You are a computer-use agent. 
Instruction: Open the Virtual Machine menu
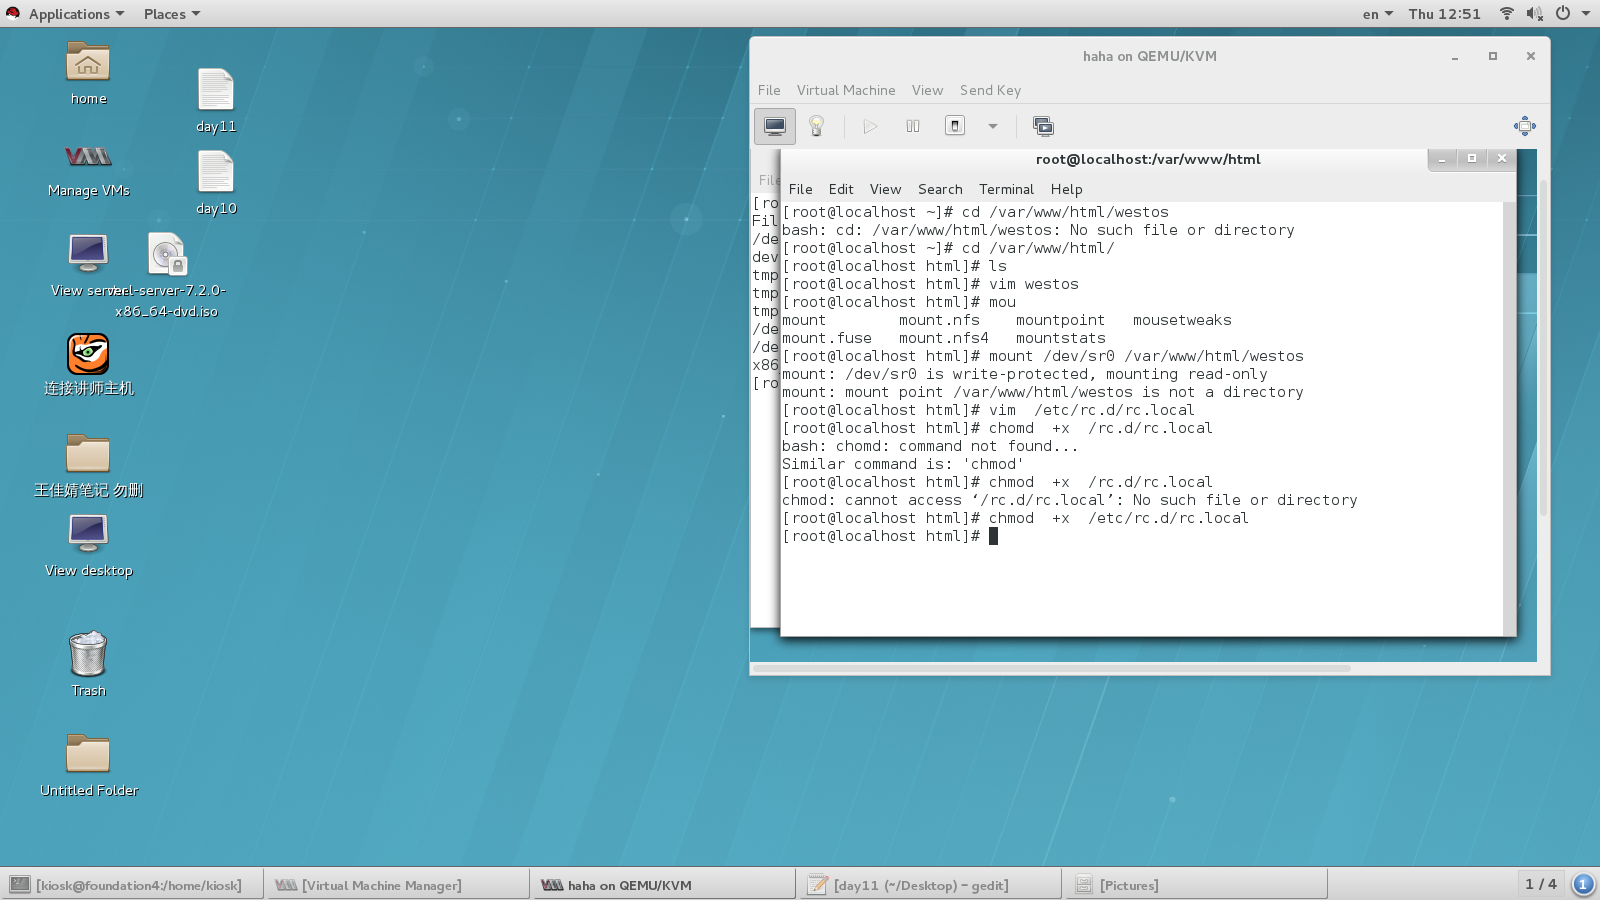click(846, 90)
